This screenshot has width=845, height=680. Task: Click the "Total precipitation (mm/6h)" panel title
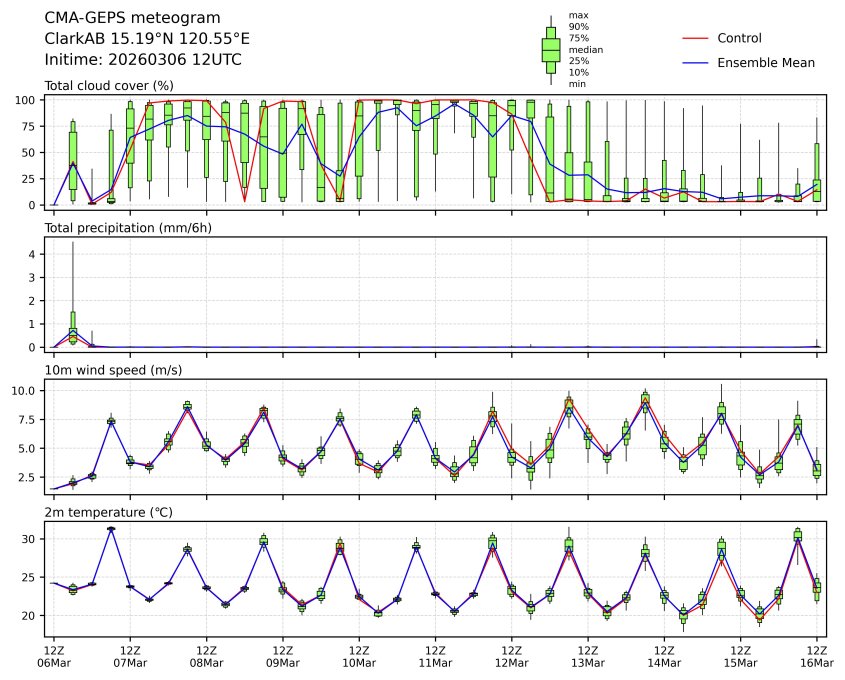pyautogui.click(x=129, y=228)
